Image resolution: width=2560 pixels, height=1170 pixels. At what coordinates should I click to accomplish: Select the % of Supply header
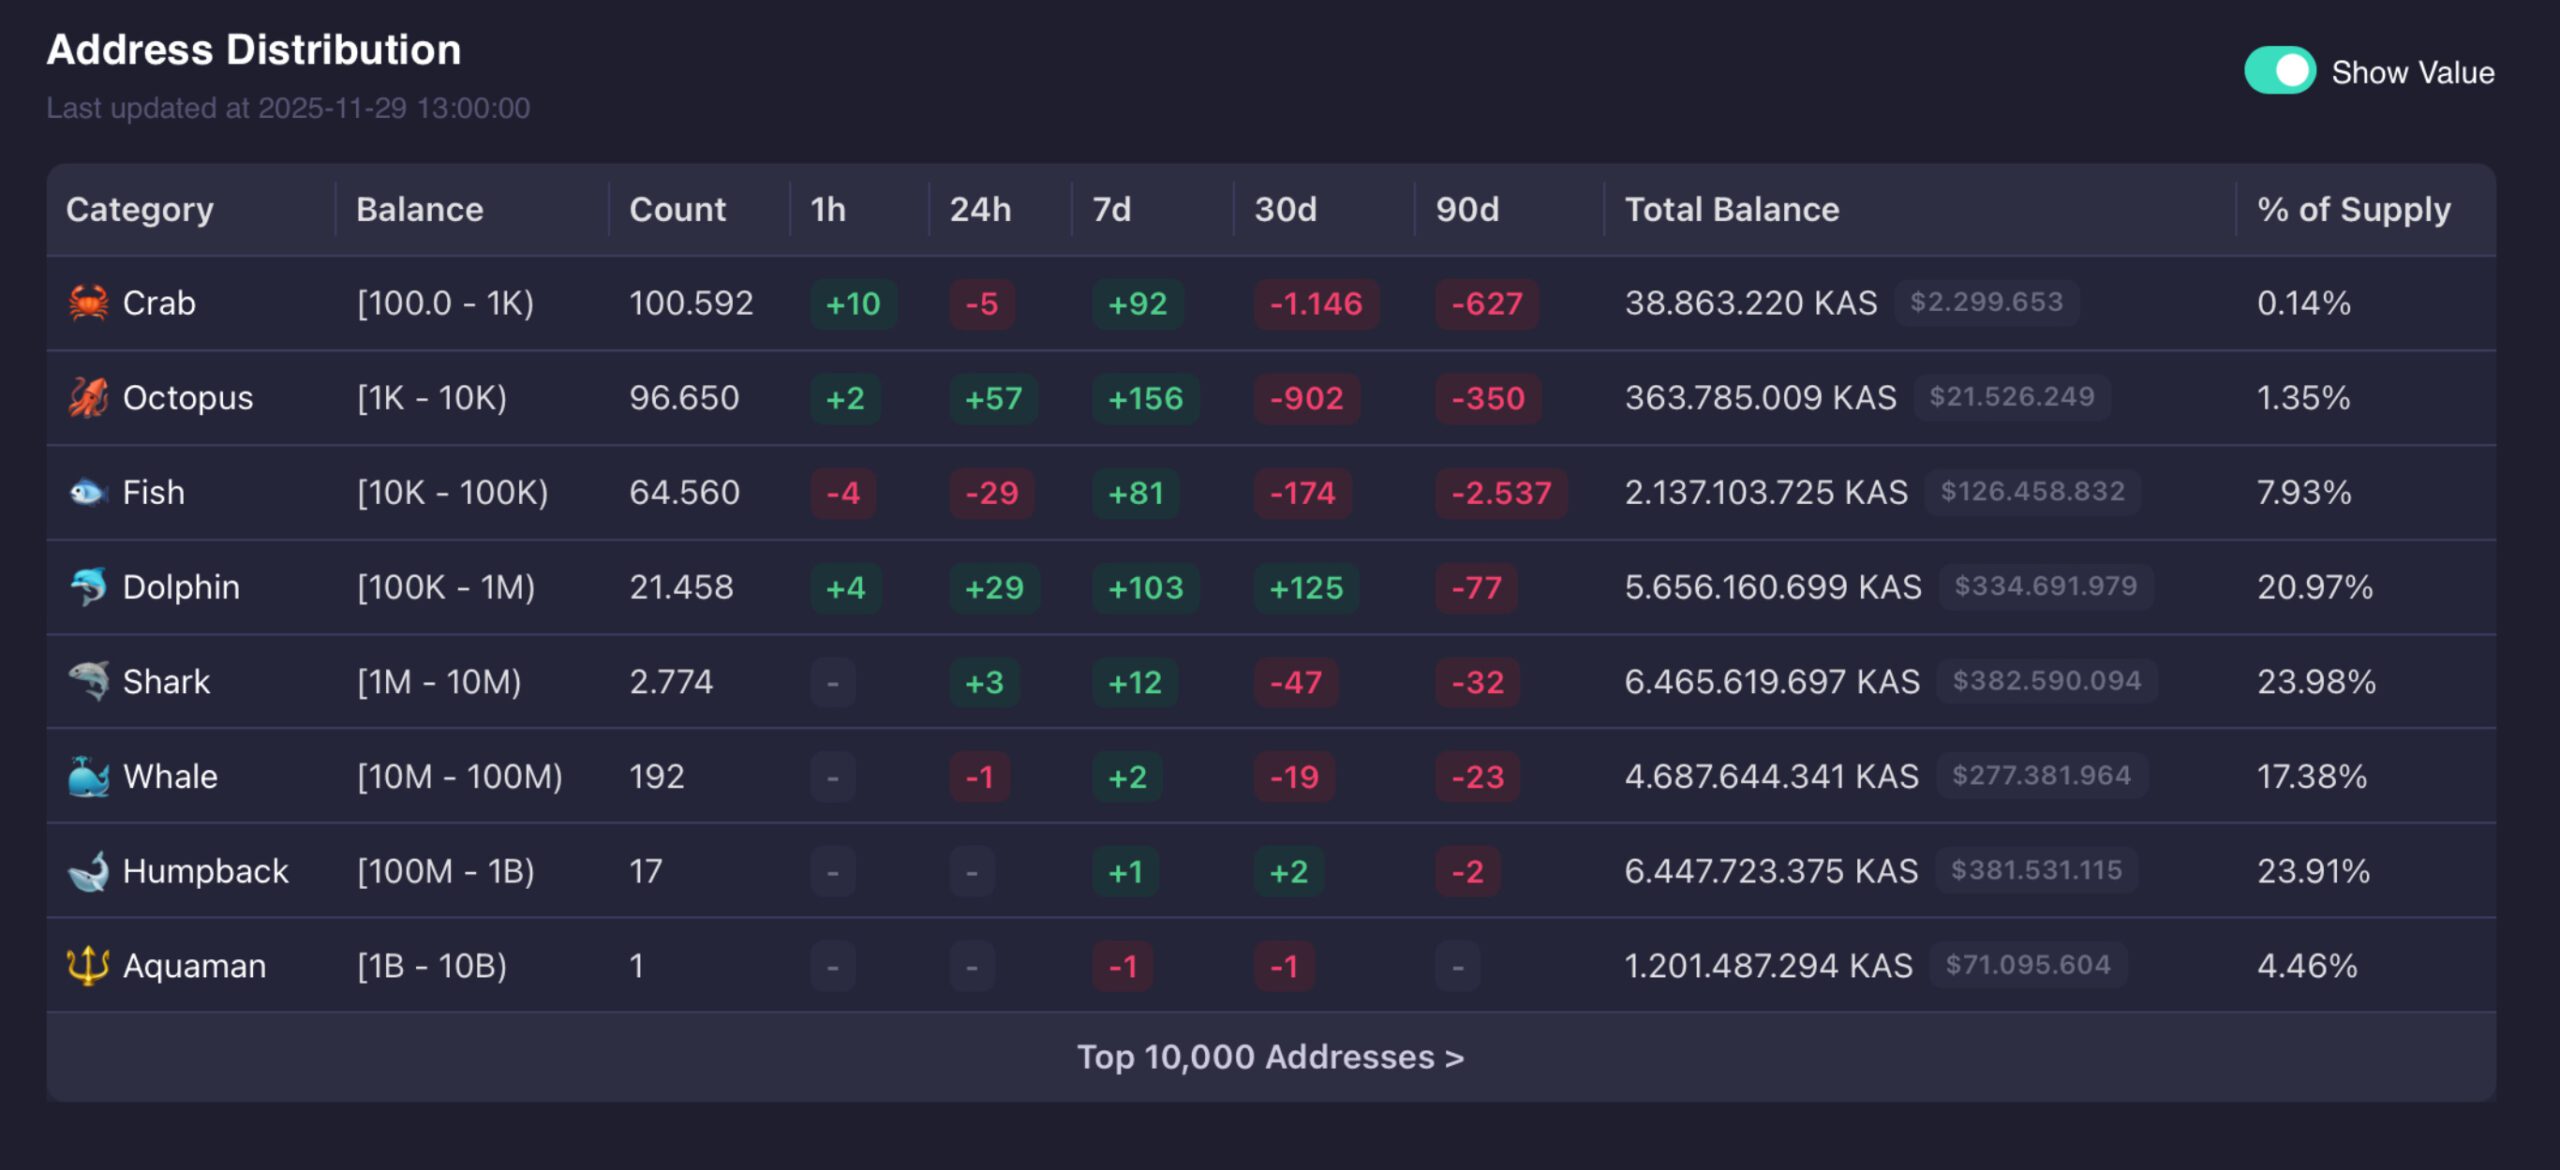point(2353,209)
